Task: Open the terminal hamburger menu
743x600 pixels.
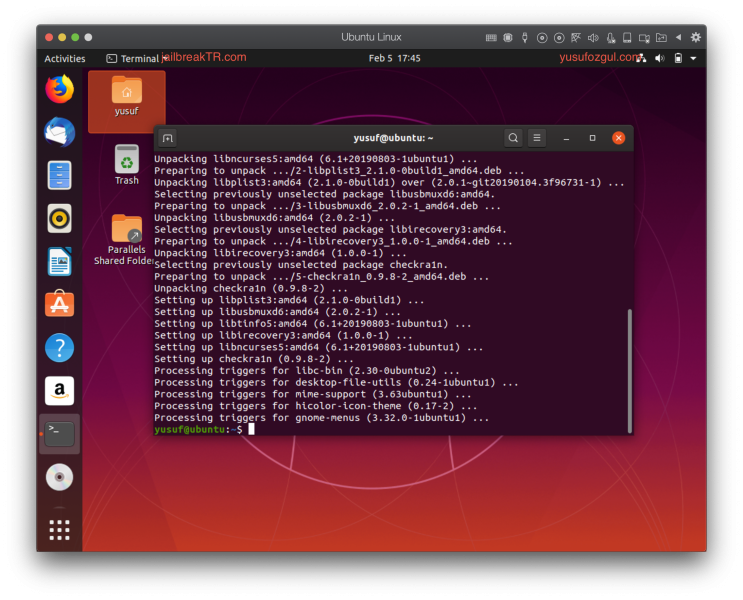Action: pyautogui.click(x=537, y=138)
